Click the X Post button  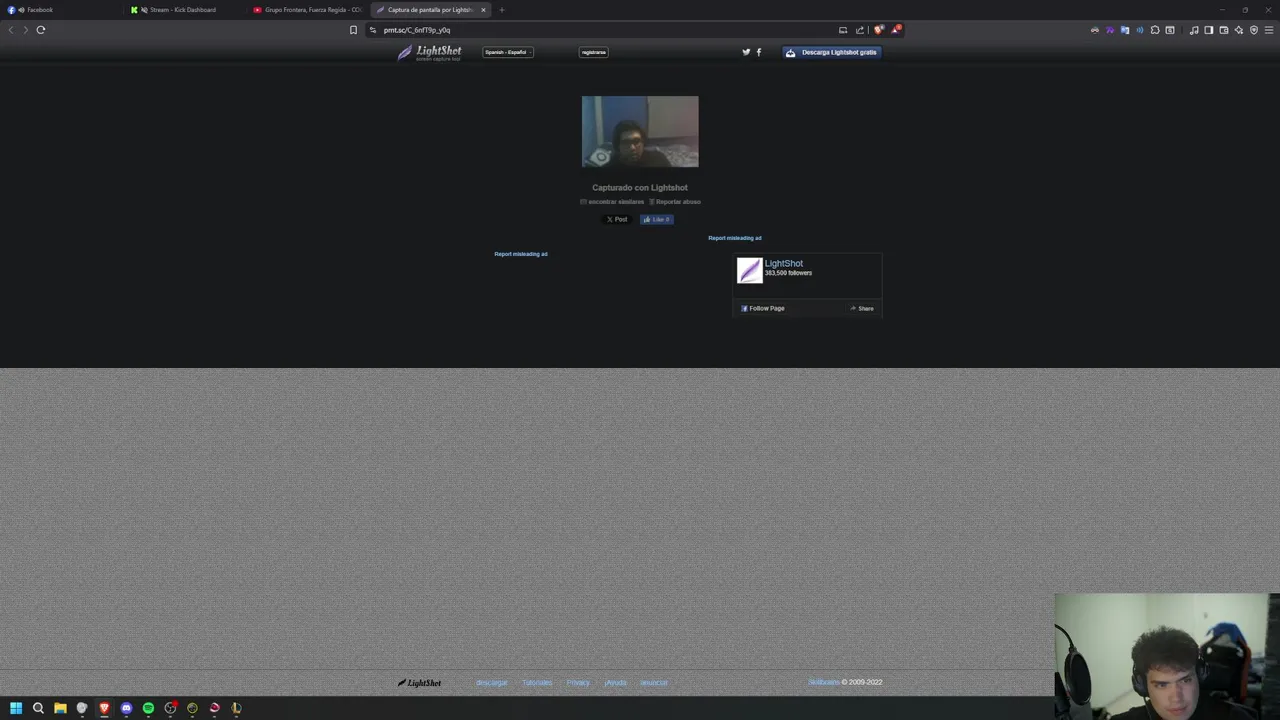click(x=617, y=219)
